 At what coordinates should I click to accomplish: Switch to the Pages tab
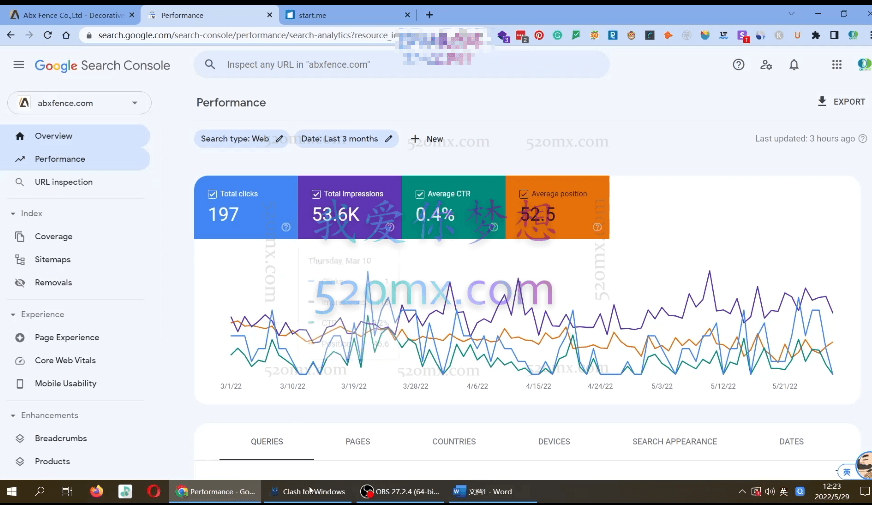(x=357, y=441)
